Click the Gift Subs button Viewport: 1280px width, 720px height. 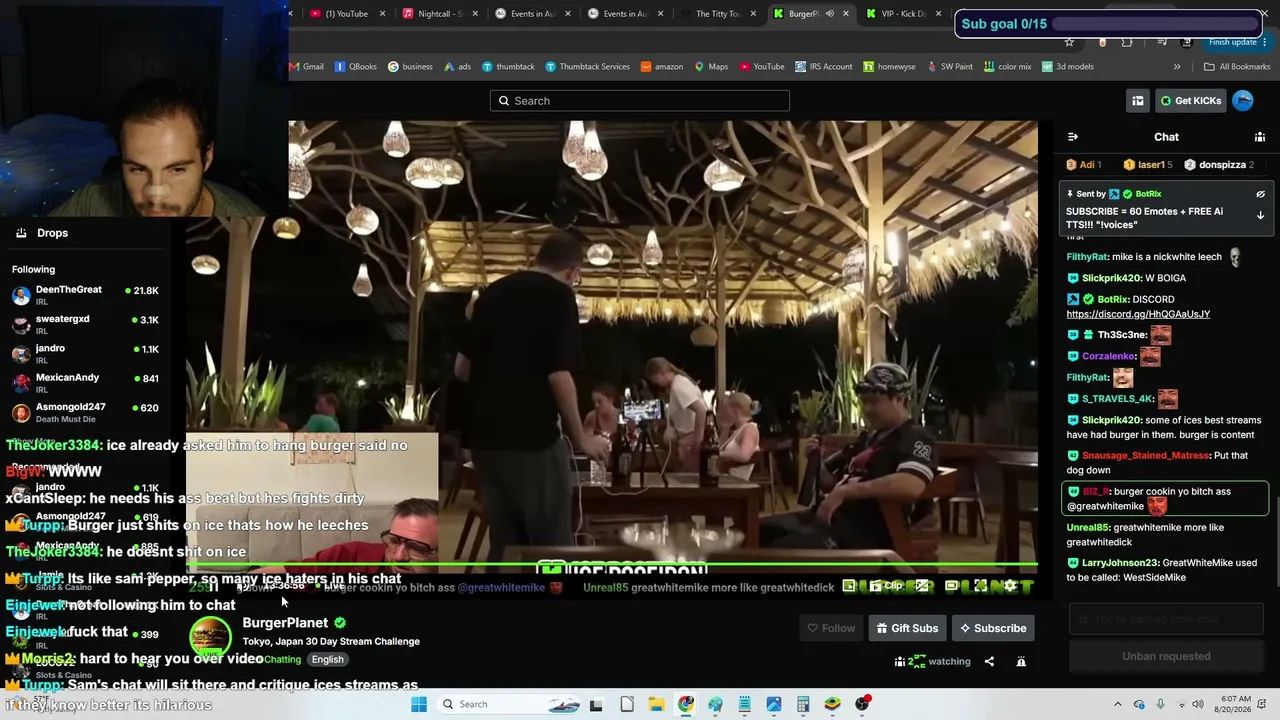click(907, 628)
